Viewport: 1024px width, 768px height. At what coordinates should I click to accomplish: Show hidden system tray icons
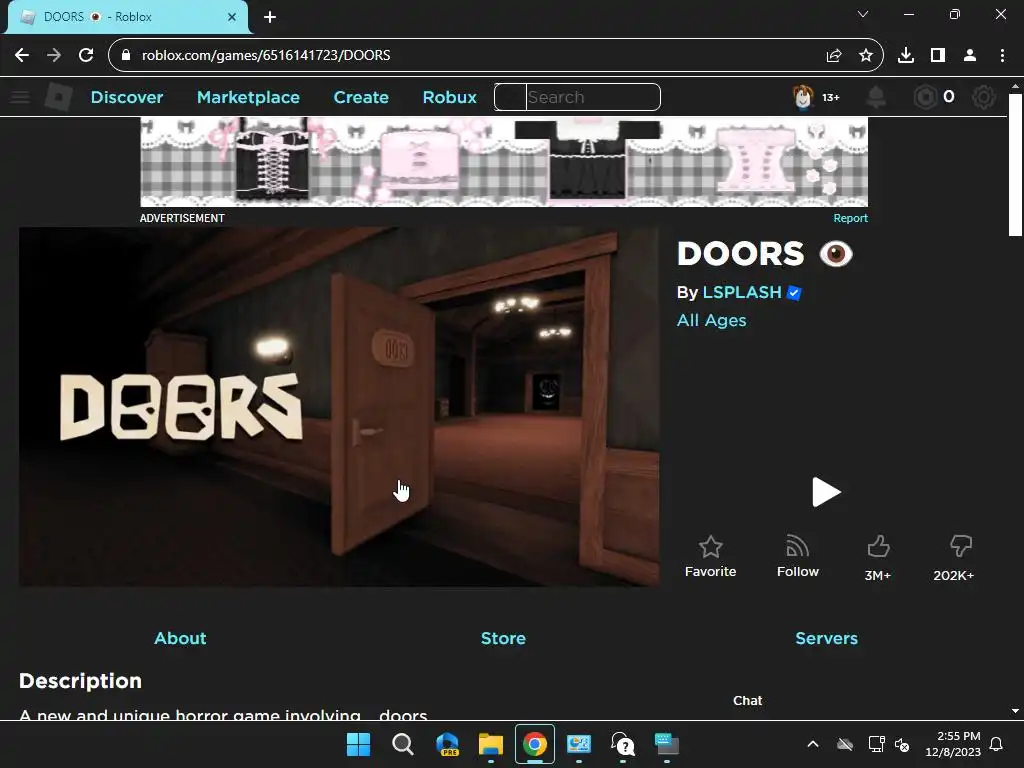click(x=813, y=744)
